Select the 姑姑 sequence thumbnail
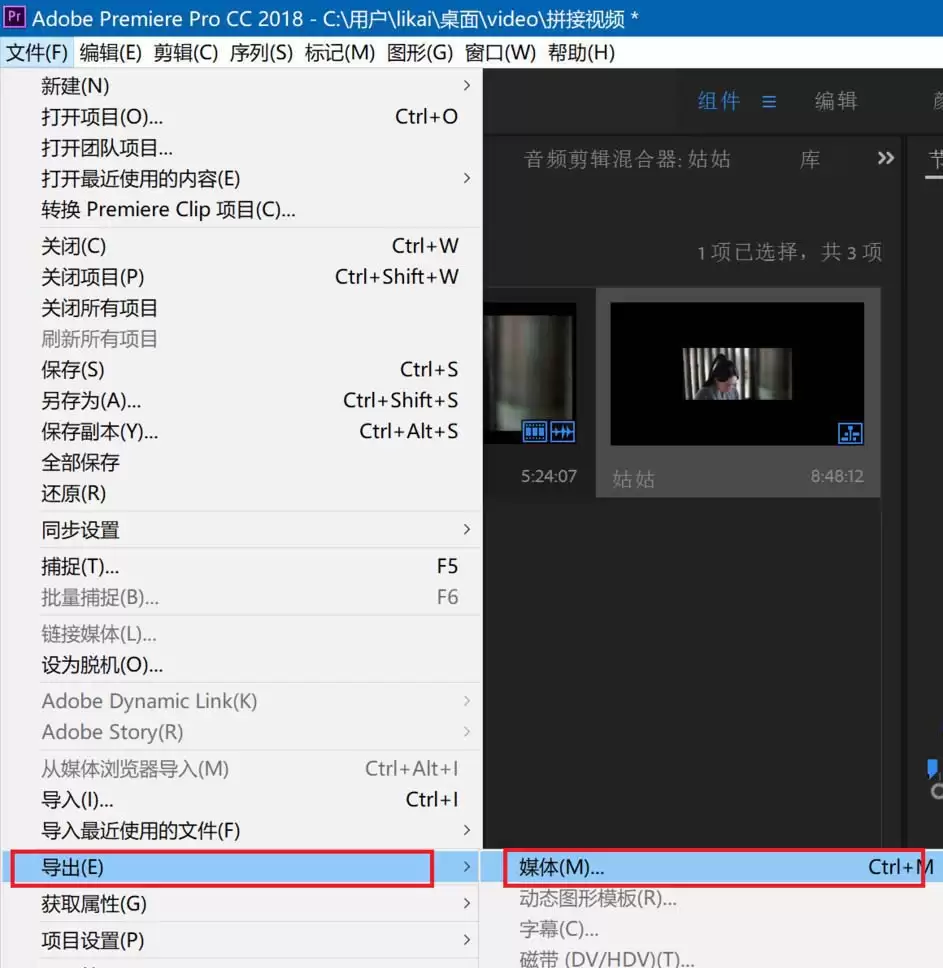 (737, 373)
